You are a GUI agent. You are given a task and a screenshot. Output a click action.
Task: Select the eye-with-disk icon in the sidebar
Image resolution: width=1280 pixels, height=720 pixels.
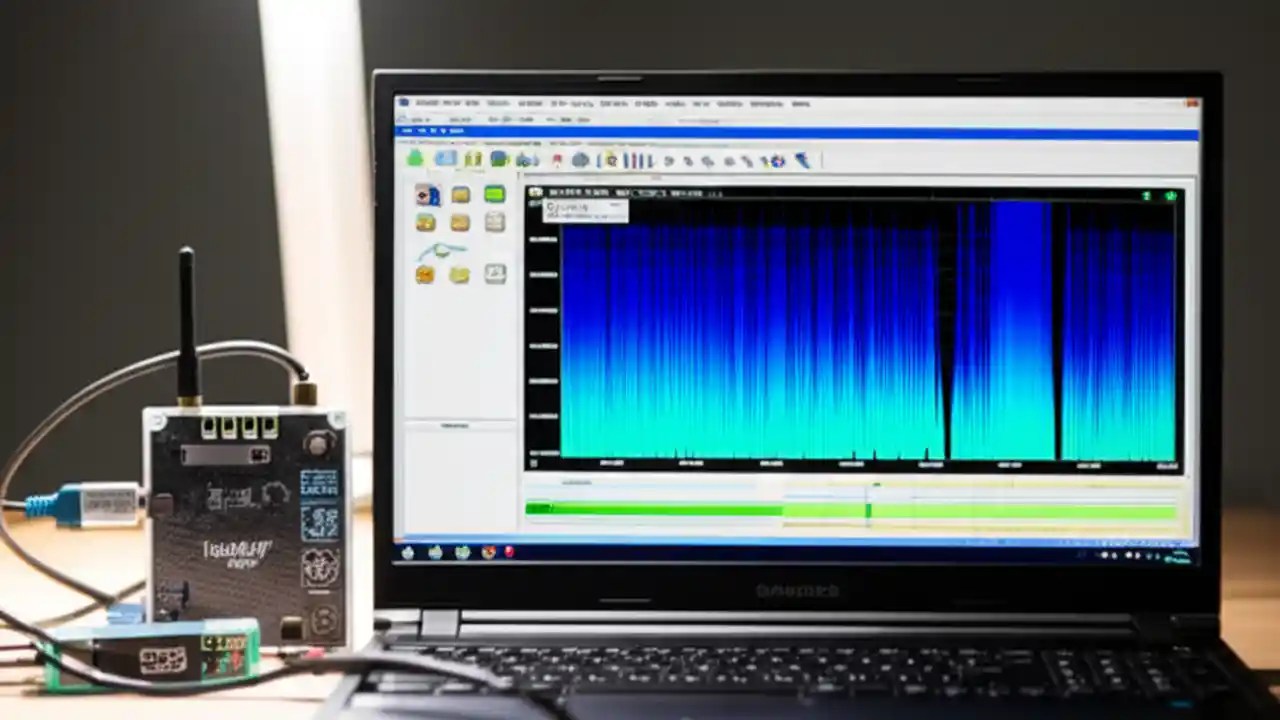[428, 195]
